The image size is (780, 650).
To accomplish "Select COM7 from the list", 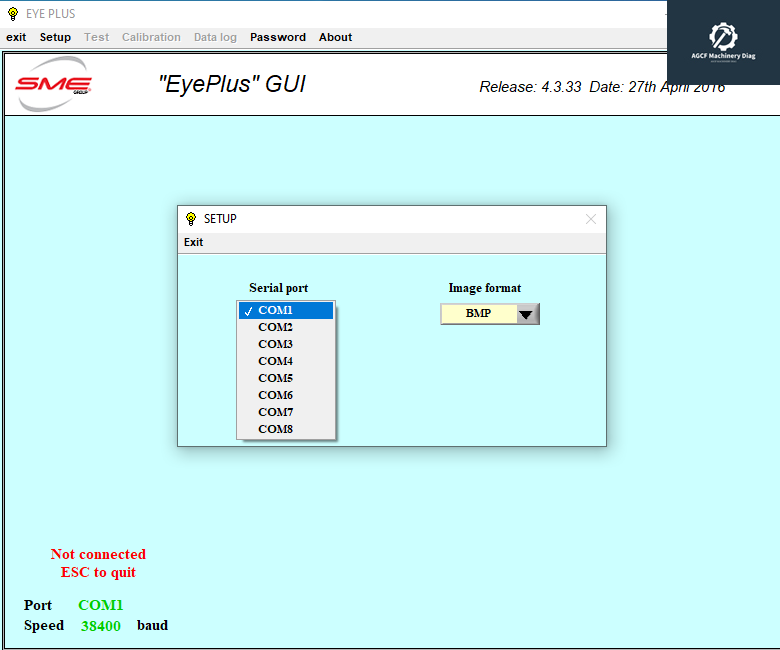I will click(276, 412).
